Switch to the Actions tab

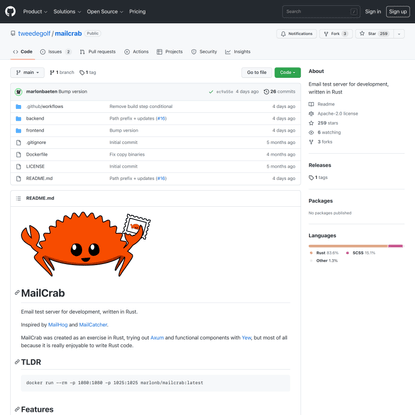click(136, 52)
